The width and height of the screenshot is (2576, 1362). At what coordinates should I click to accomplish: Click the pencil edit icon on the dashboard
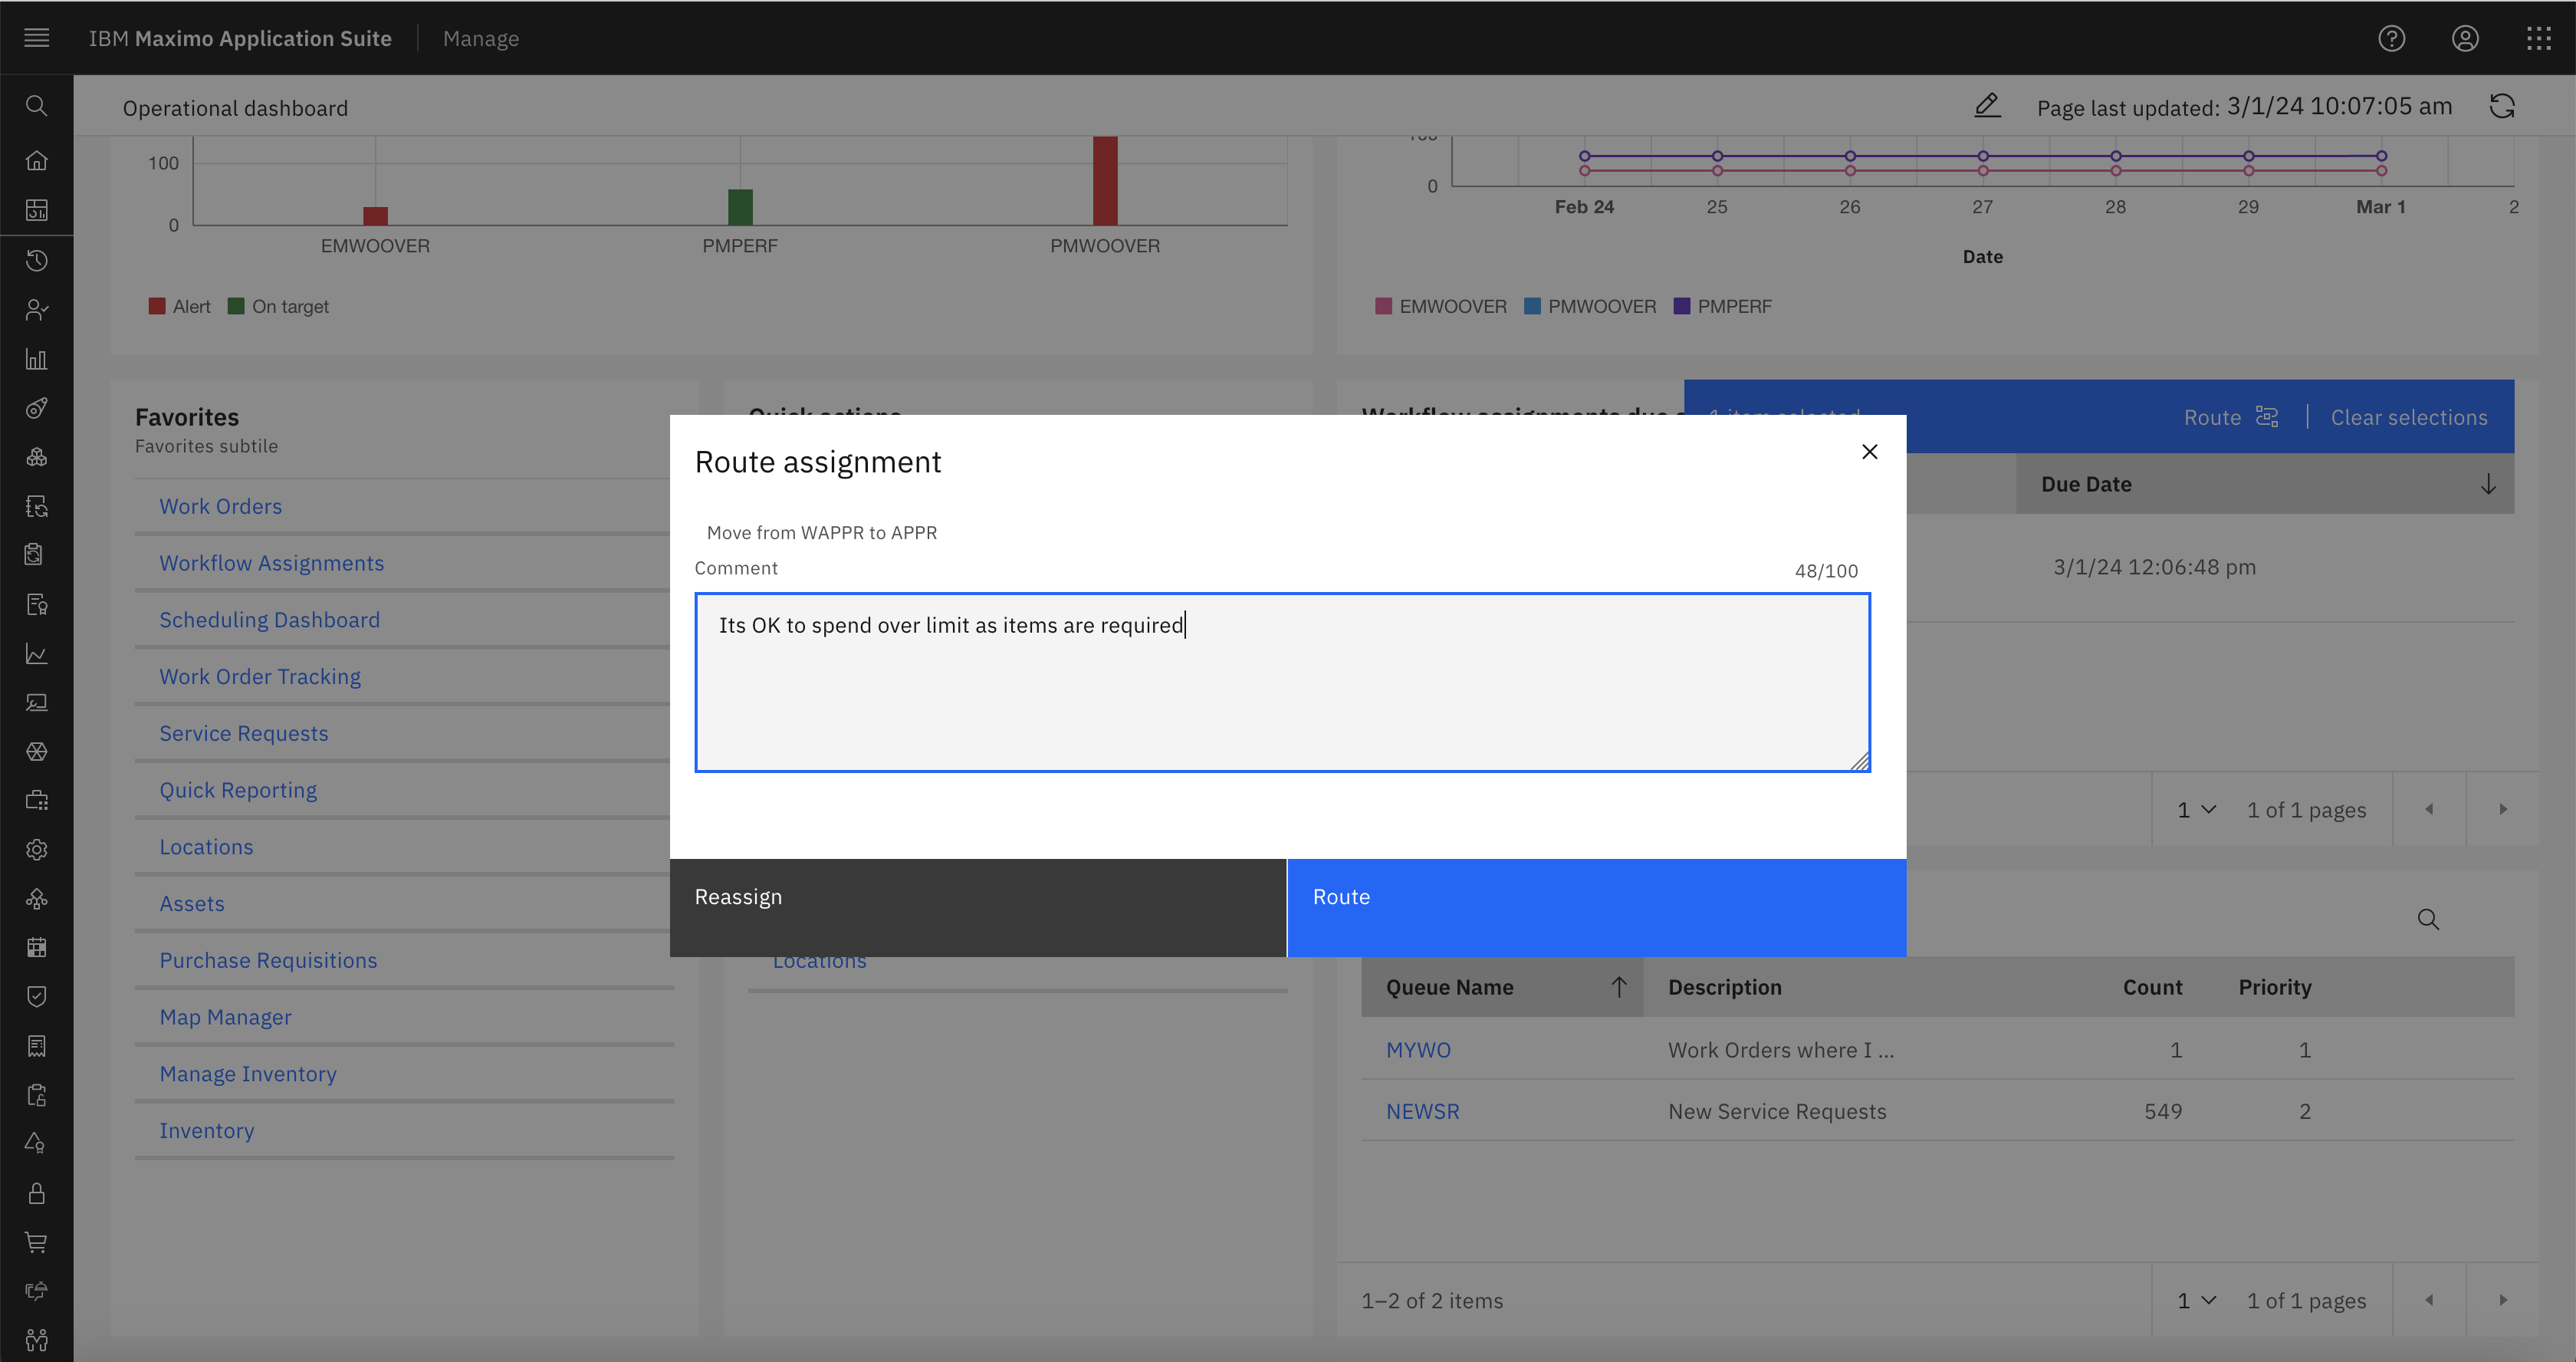[x=1987, y=105]
